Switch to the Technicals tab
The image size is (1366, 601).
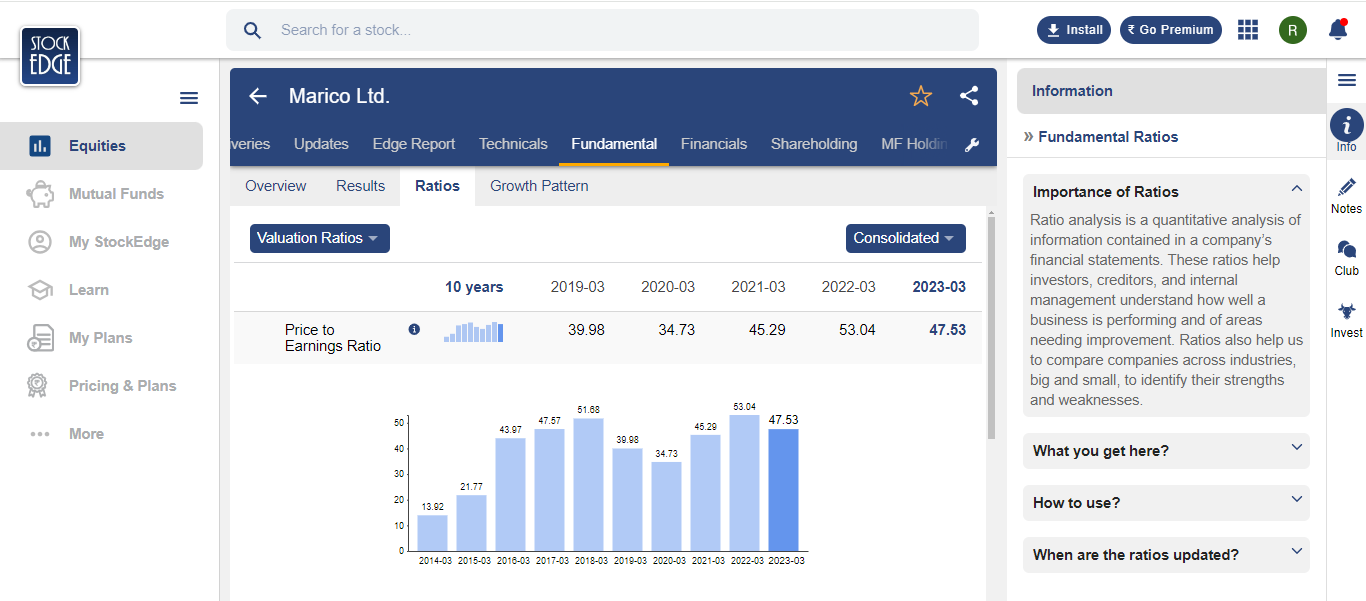click(513, 144)
